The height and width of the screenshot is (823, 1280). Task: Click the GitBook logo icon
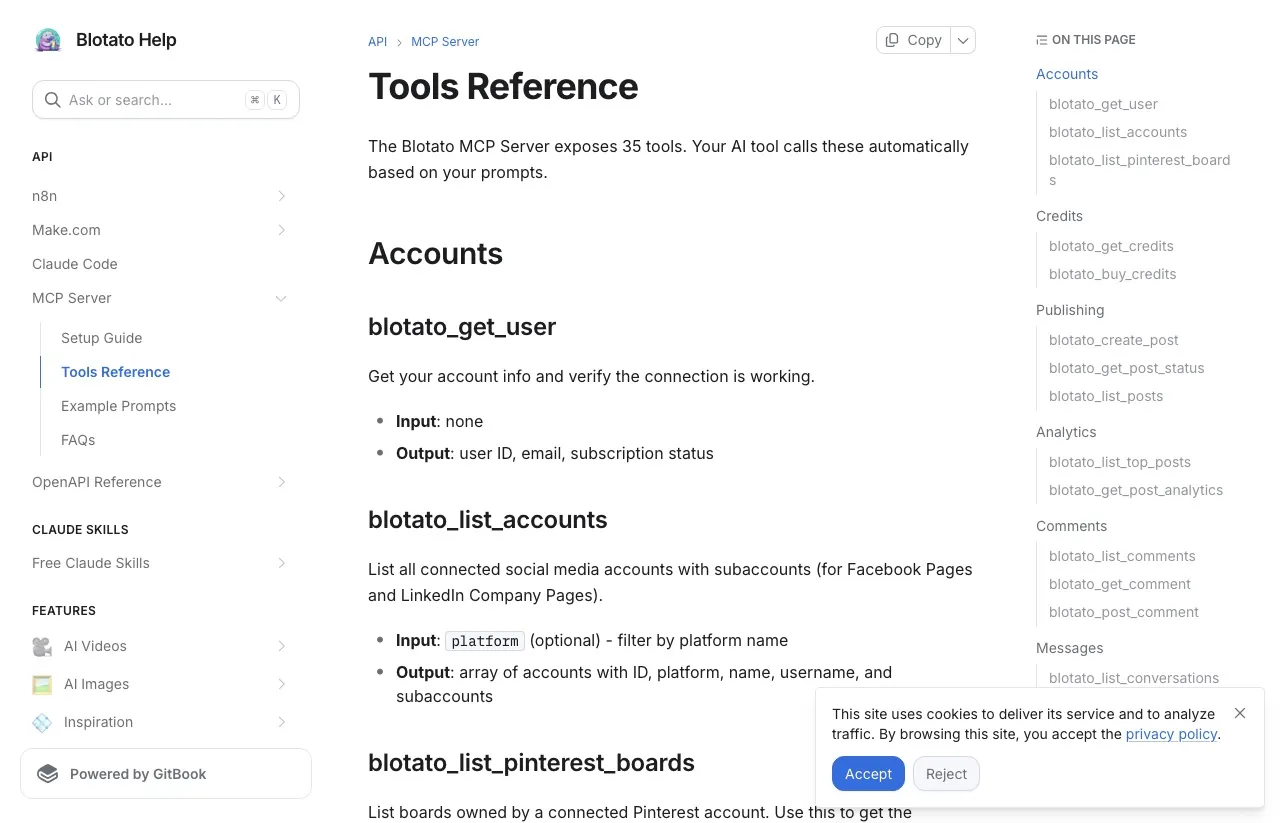pos(48,774)
